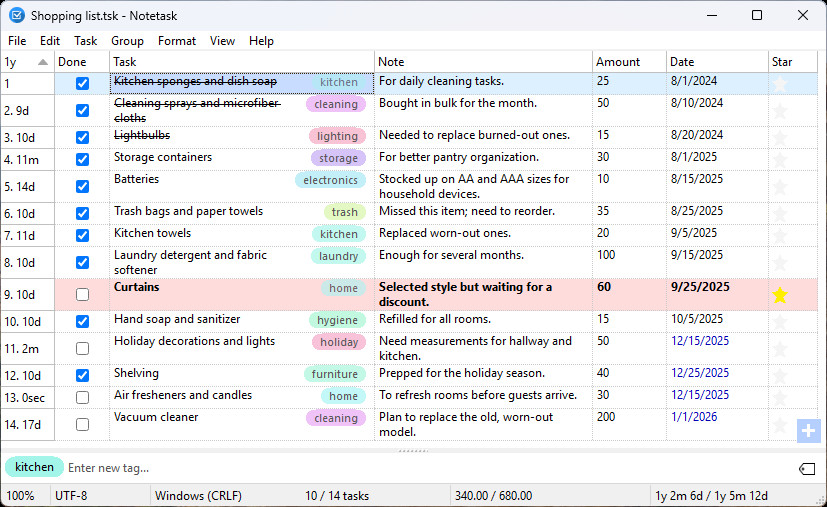The image size is (827, 507).
Task: Star the Cleaning sprays task
Action: (780, 111)
